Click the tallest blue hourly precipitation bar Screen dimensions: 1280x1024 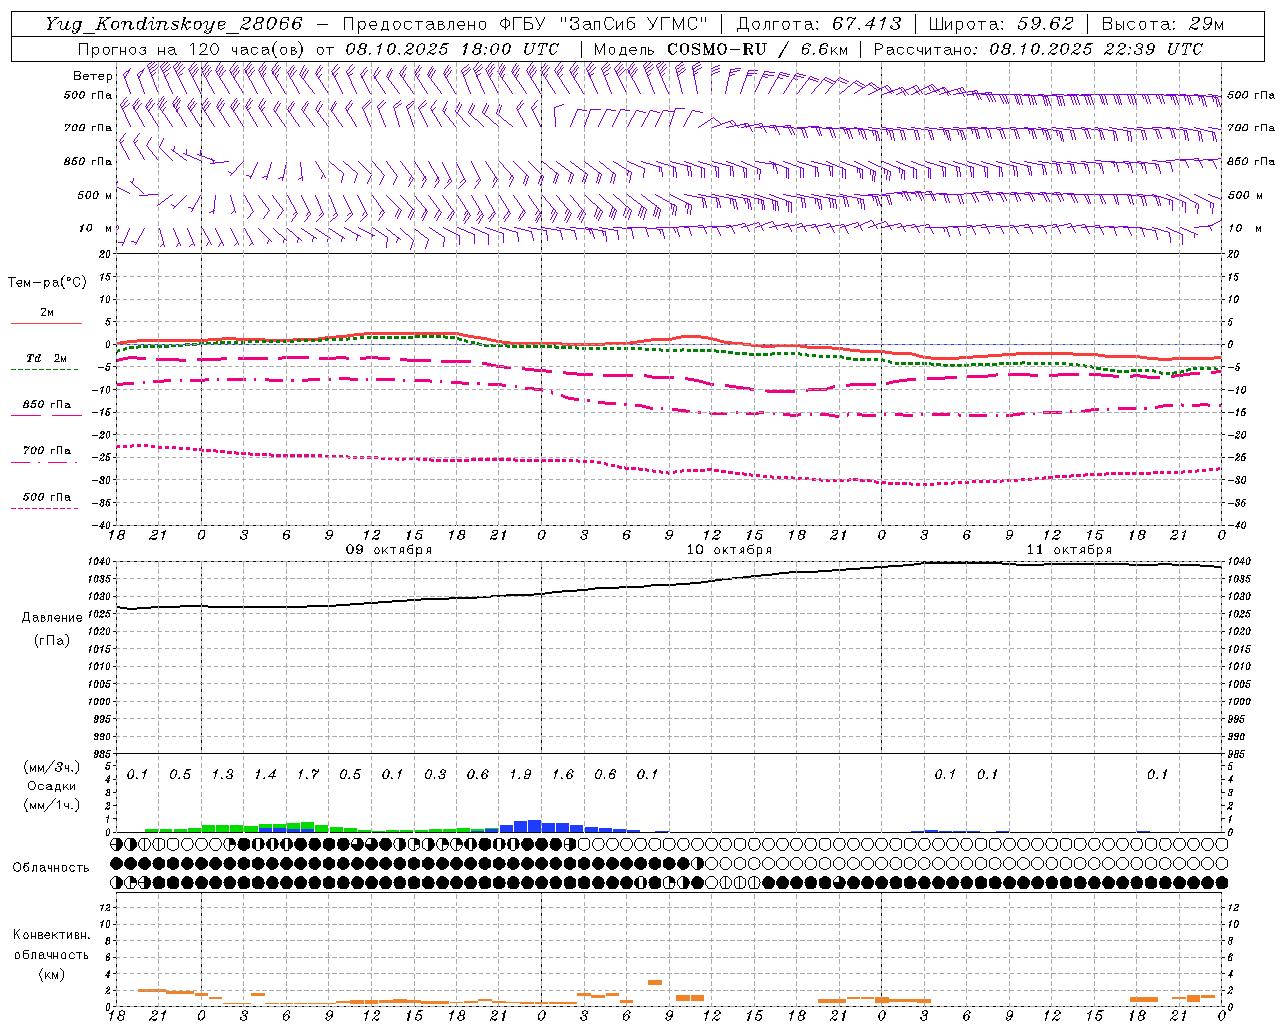[x=534, y=826]
